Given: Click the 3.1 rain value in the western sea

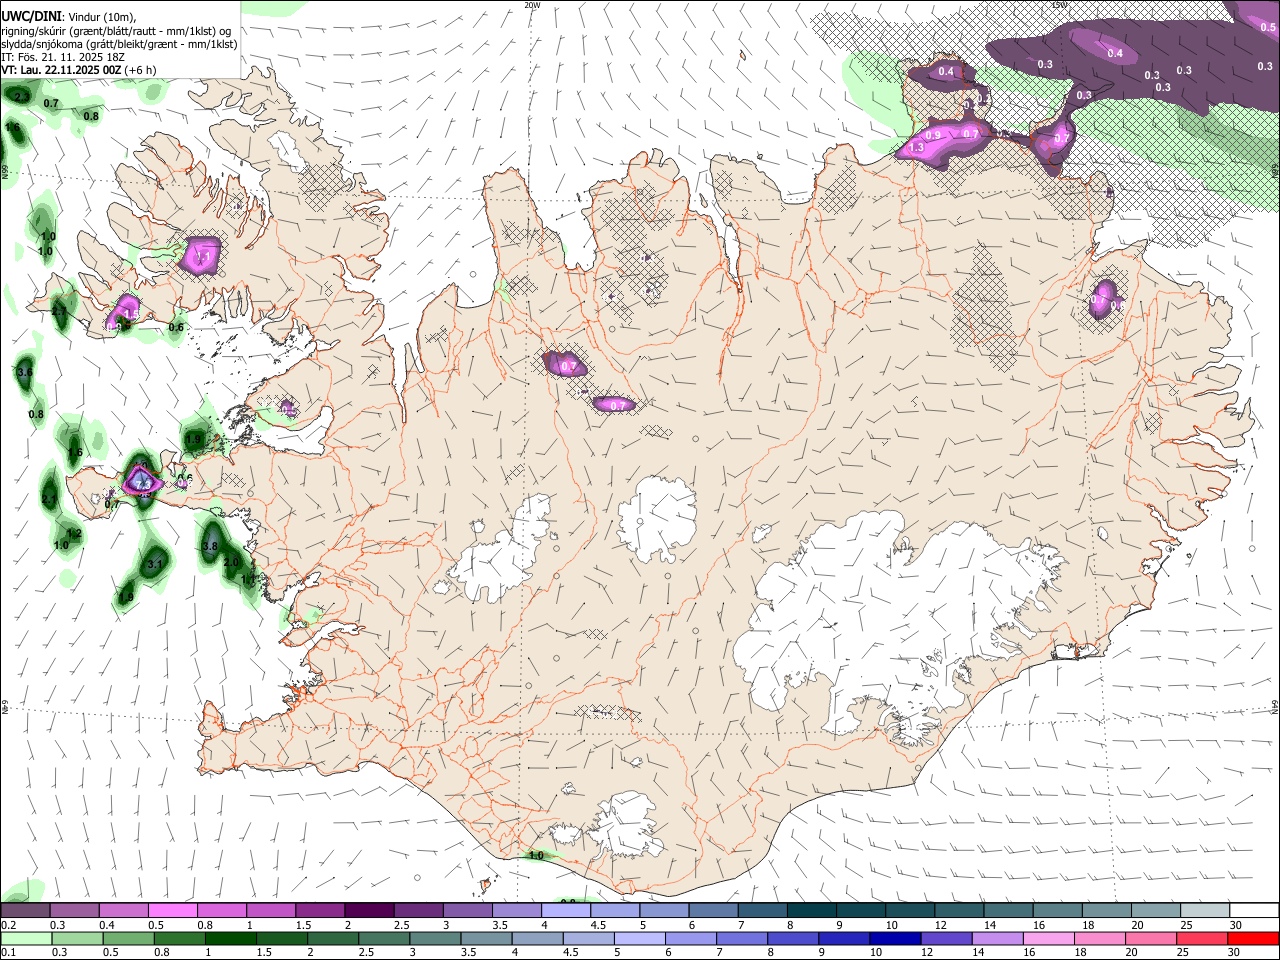Looking at the screenshot, I should 155,565.
